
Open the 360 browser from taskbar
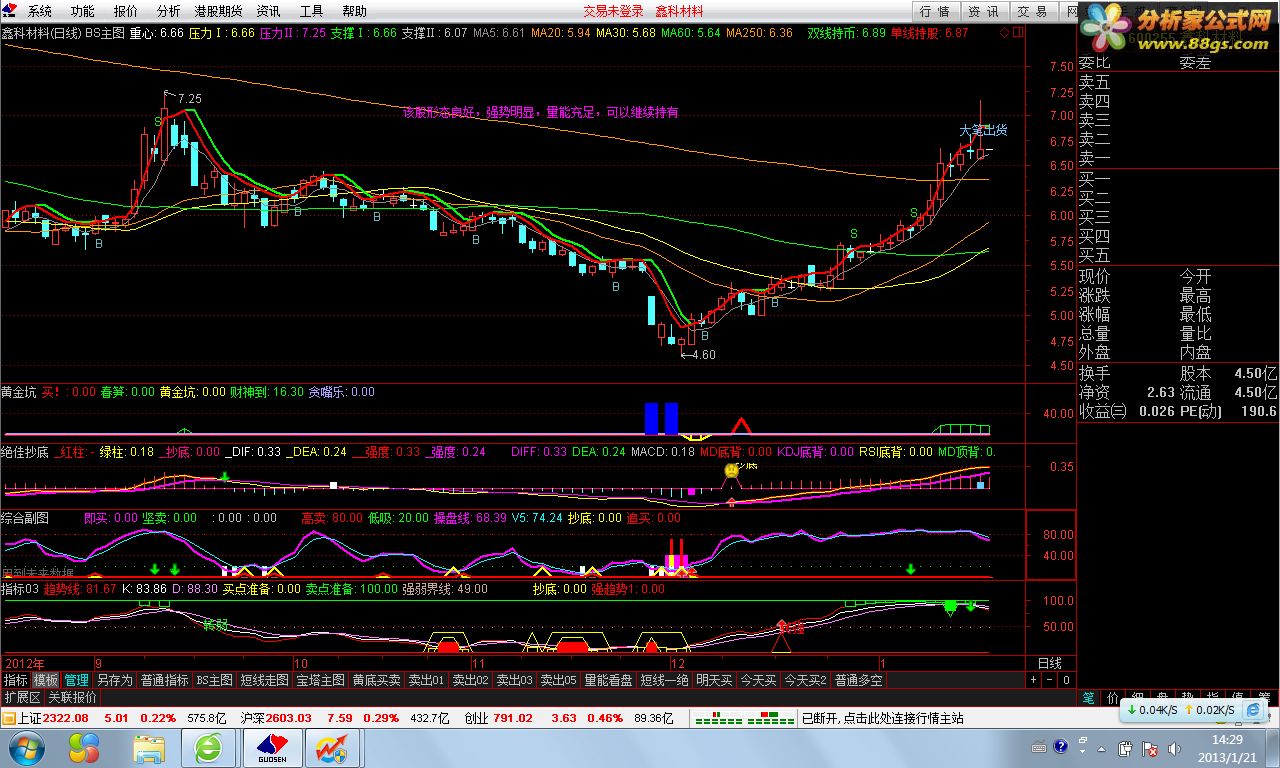point(210,747)
